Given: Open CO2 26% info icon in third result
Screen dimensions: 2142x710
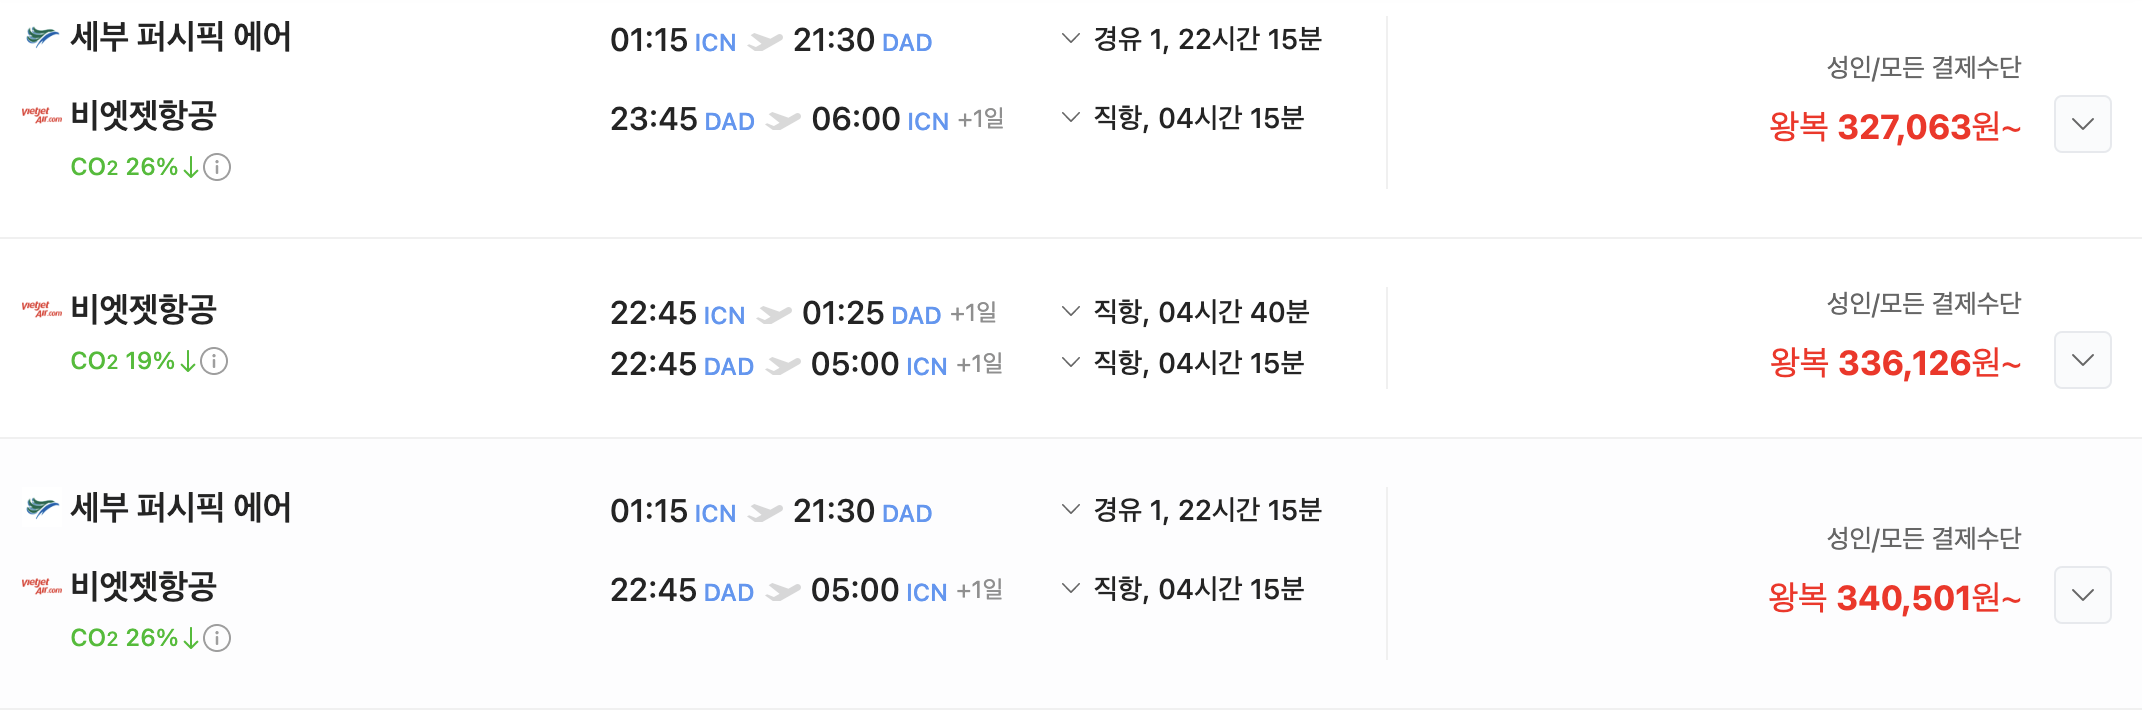Looking at the screenshot, I should point(217,638).
